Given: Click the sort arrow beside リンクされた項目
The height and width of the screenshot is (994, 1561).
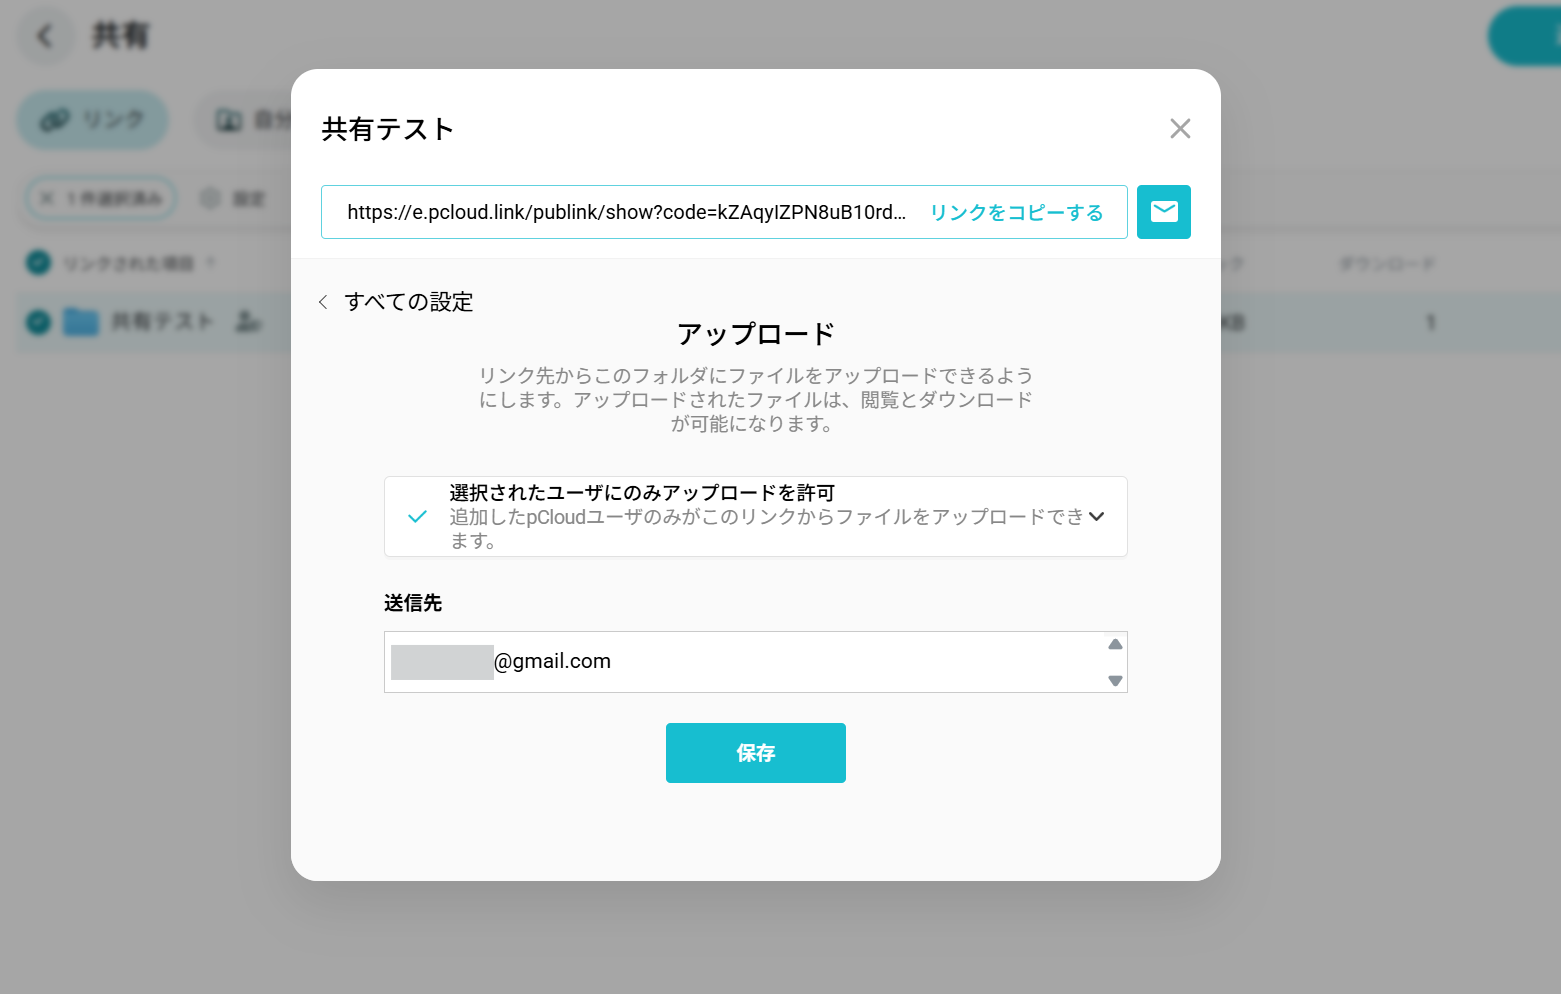Looking at the screenshot, I should 211,262.
